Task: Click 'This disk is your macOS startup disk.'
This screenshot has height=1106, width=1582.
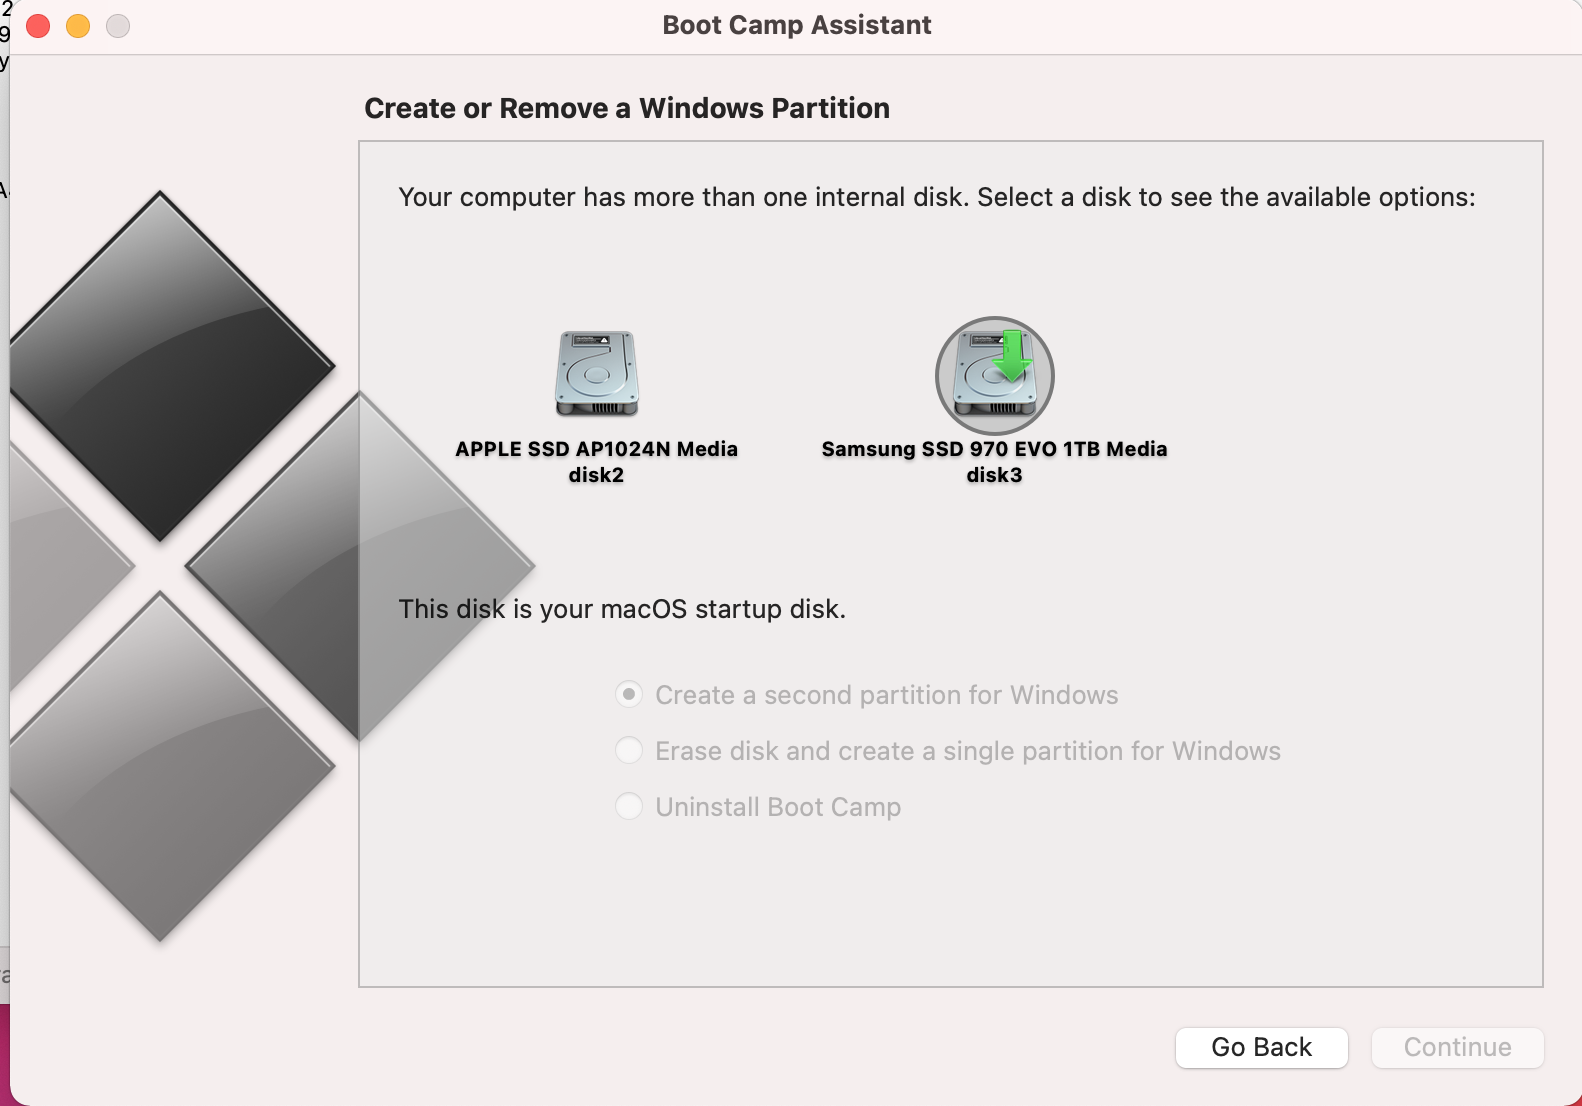Action: 622,609
